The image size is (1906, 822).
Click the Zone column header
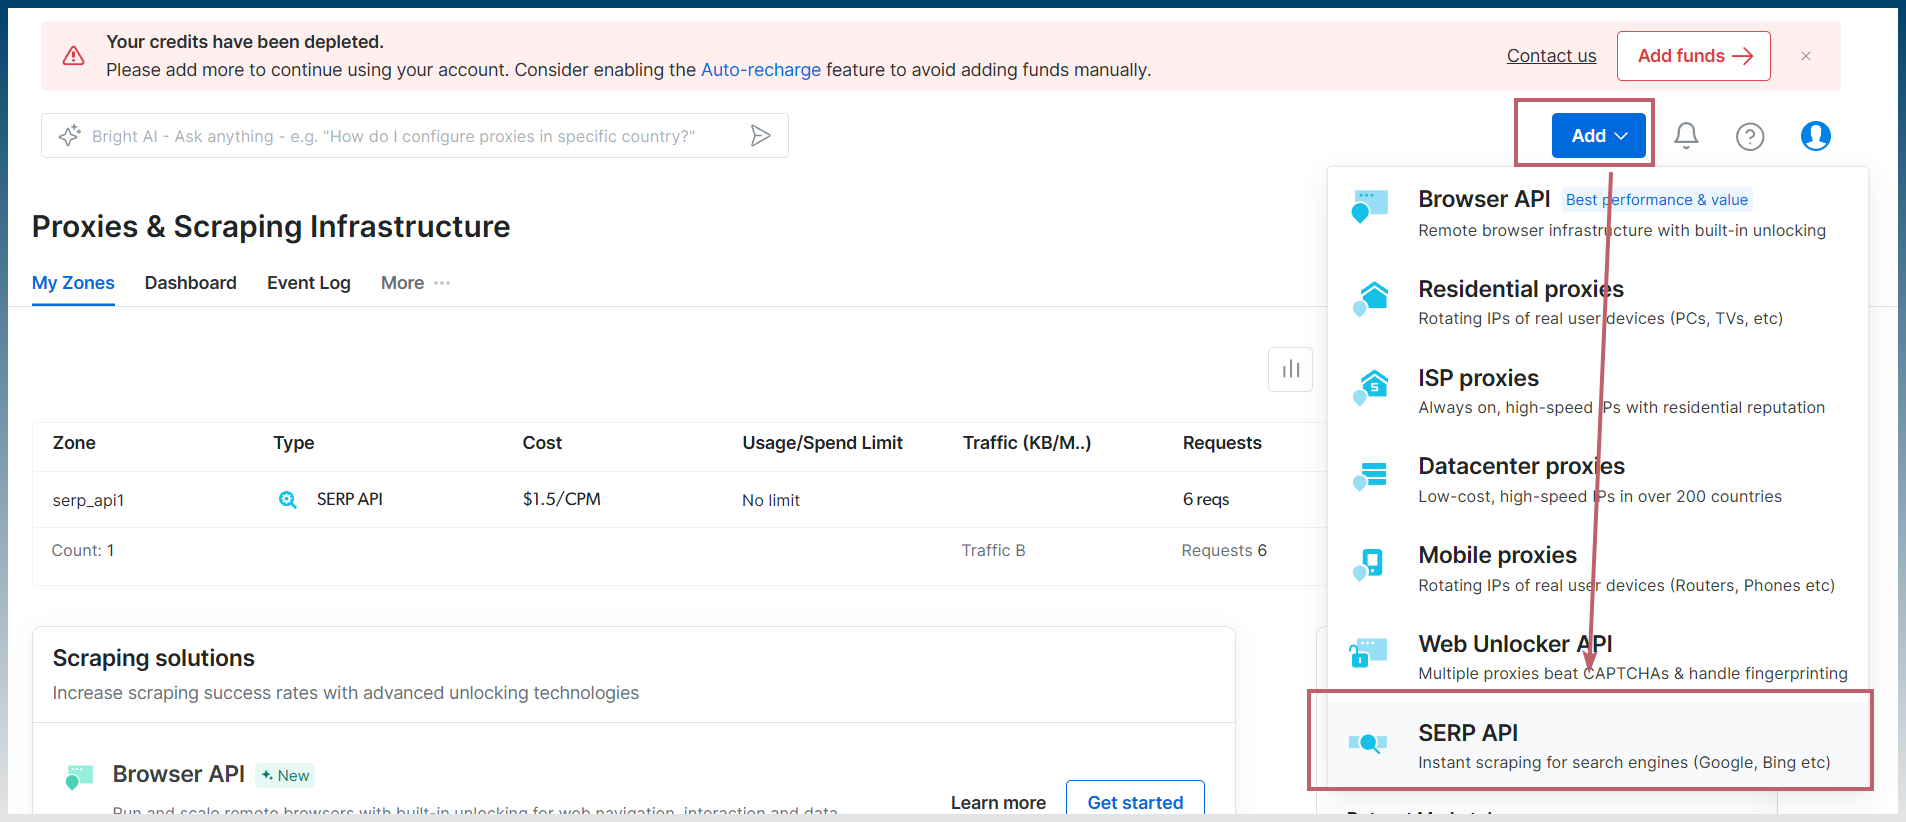click(x=74, y=443)
